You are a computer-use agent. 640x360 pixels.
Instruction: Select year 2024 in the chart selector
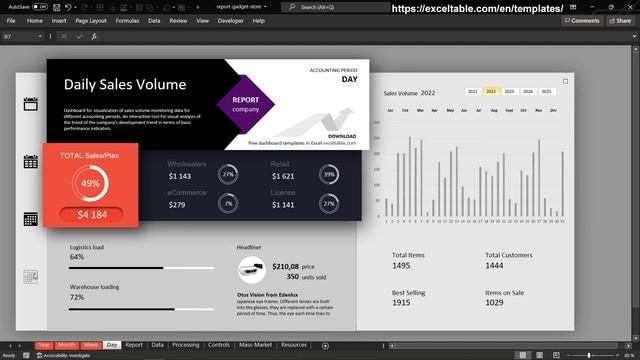coord(528,91)
